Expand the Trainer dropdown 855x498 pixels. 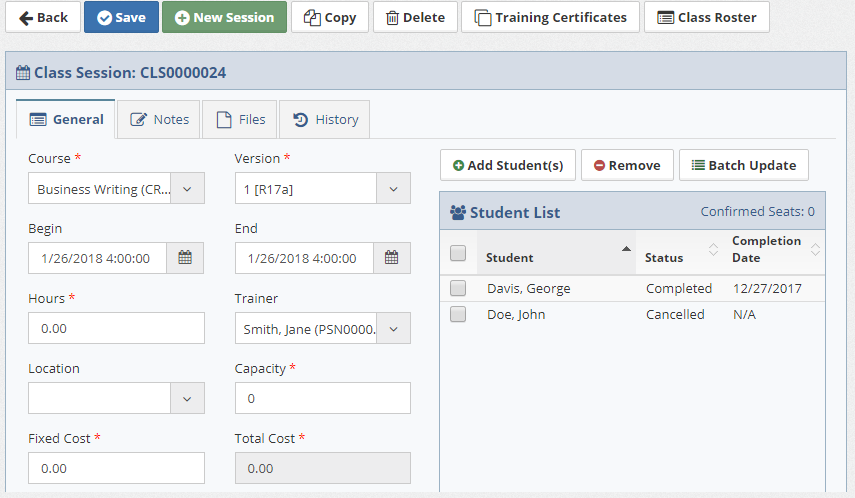(x=393, y=328)
